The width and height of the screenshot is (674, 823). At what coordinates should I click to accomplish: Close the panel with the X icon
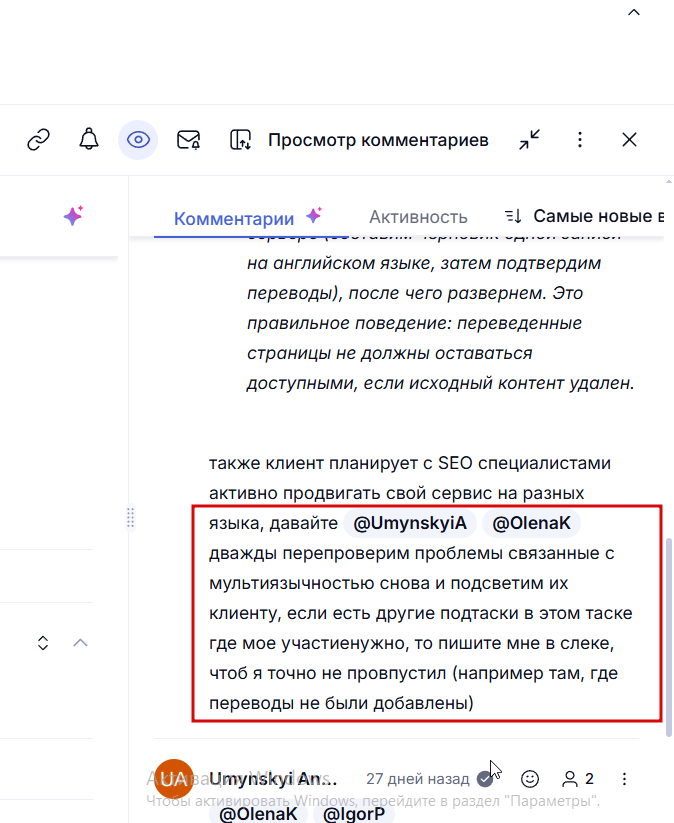pos(629,140)
